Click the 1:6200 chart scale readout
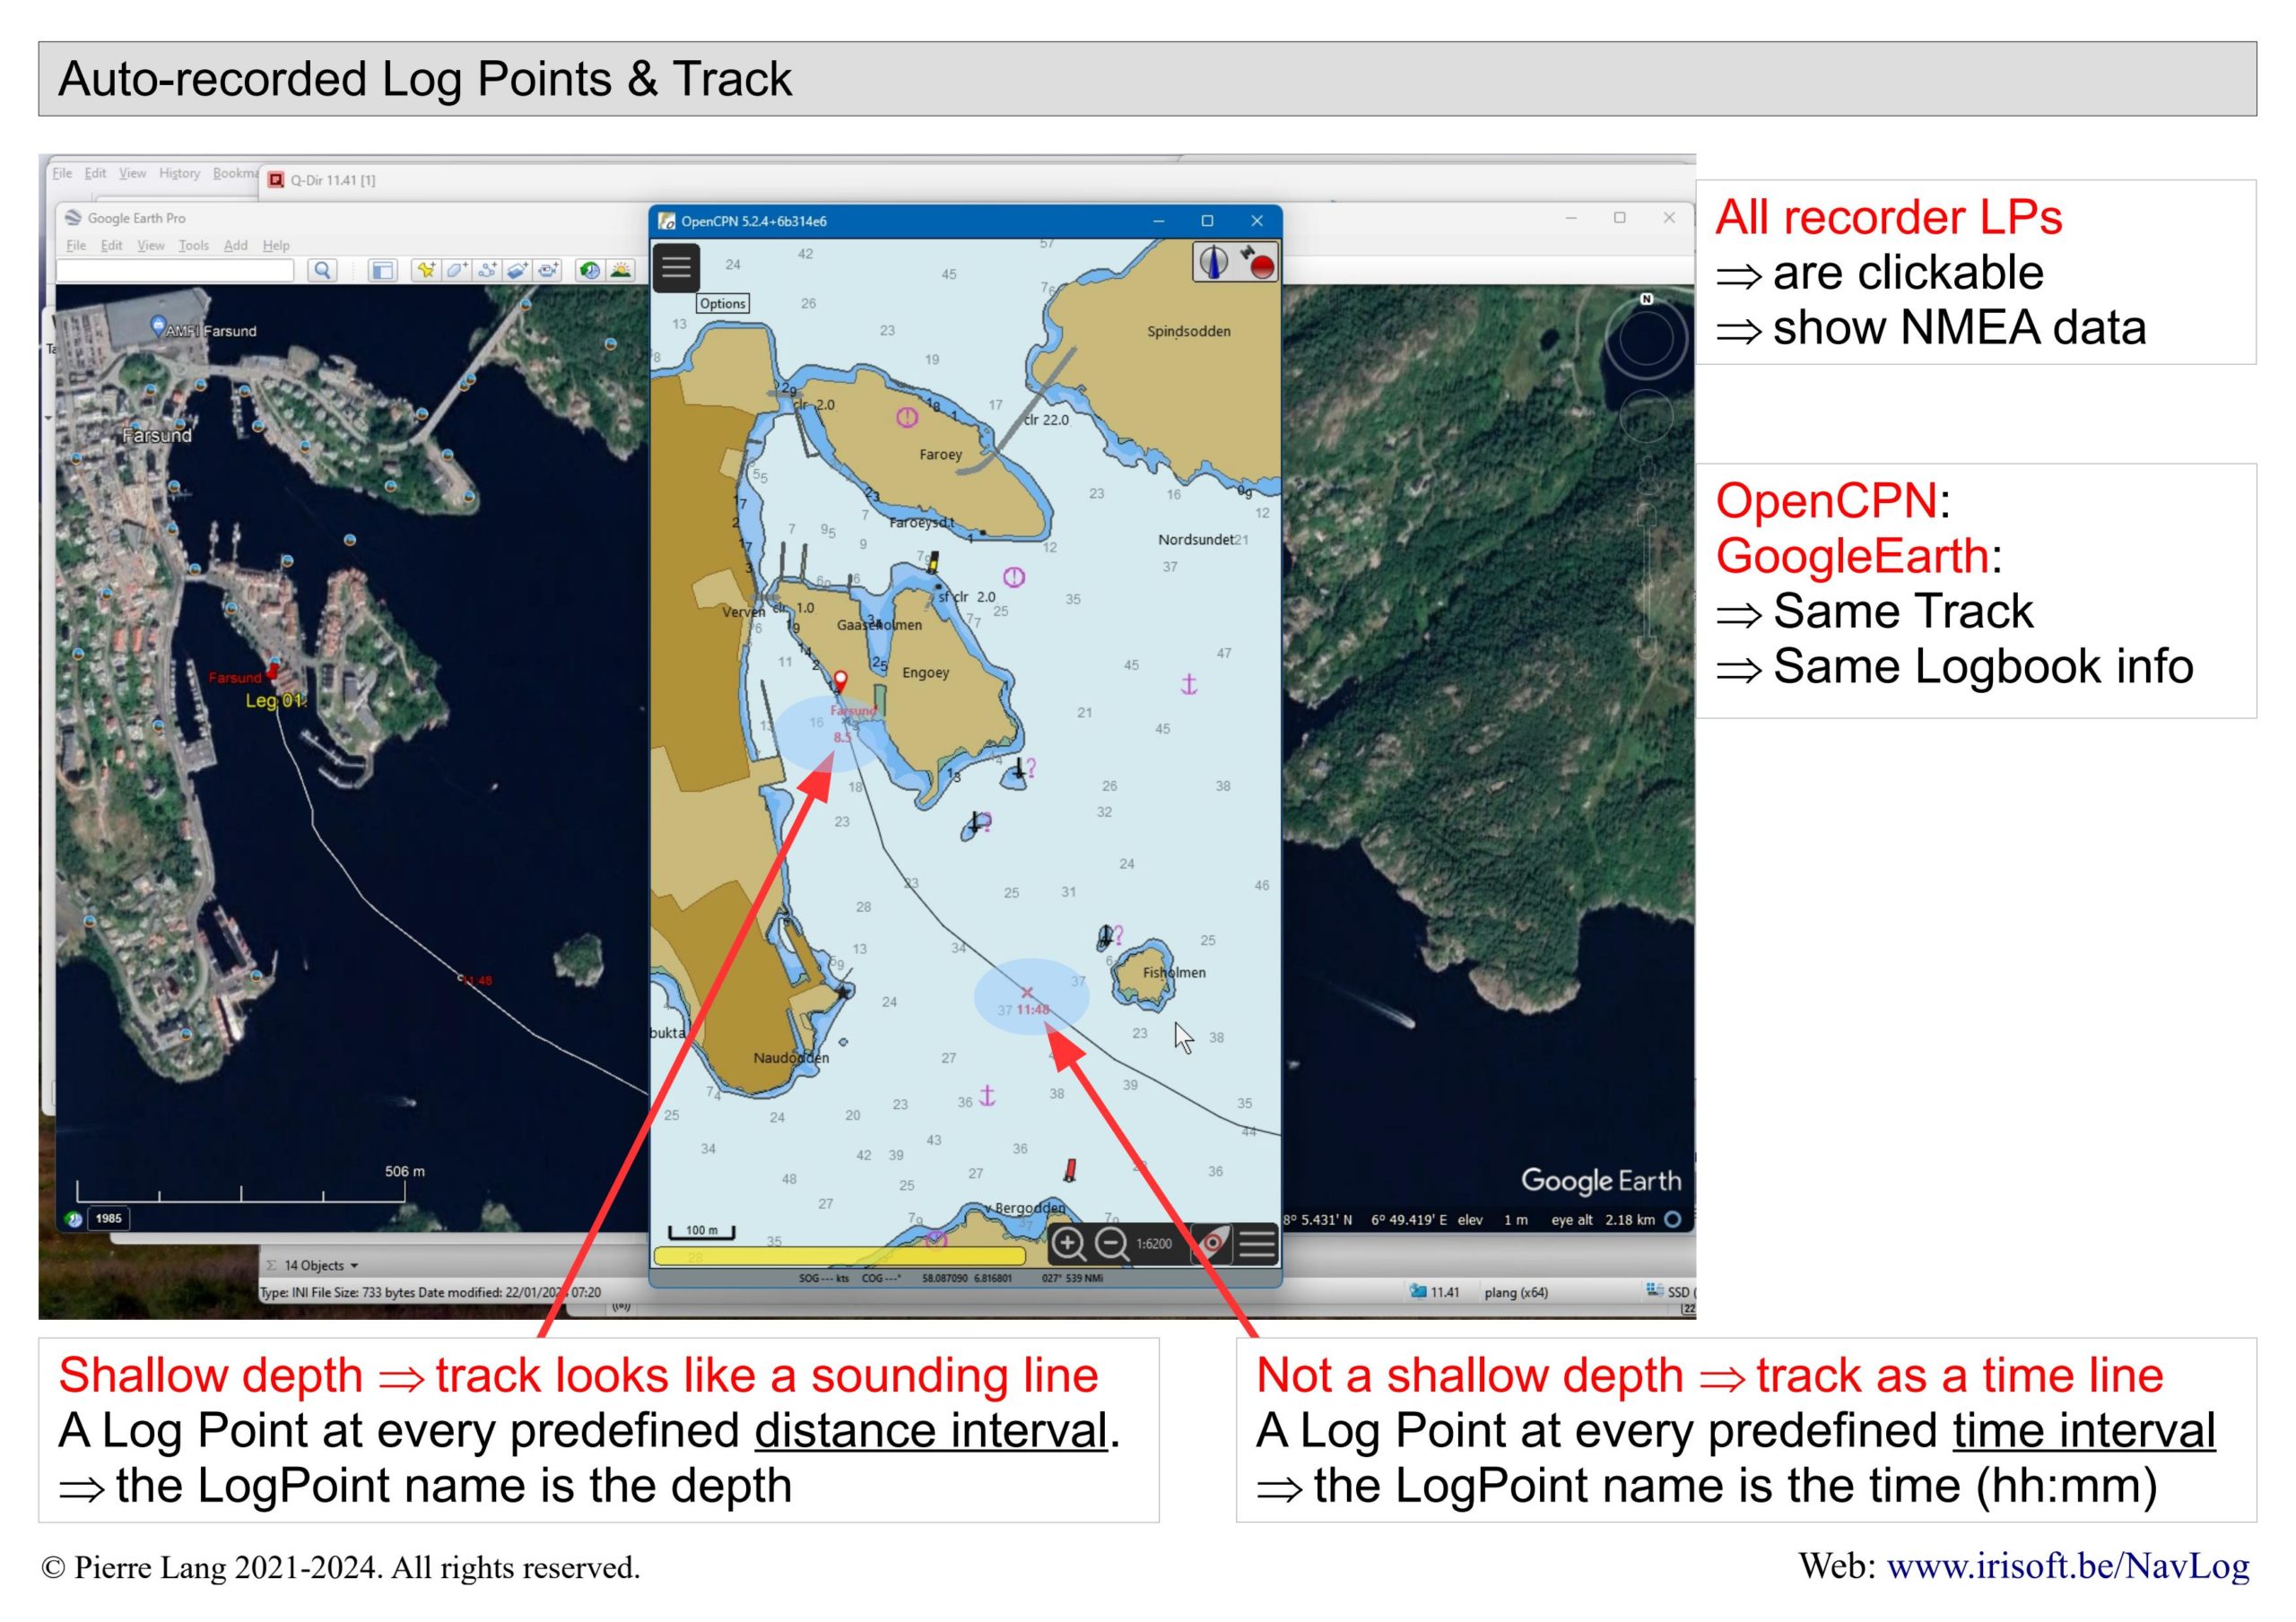 [1154, 1244]
